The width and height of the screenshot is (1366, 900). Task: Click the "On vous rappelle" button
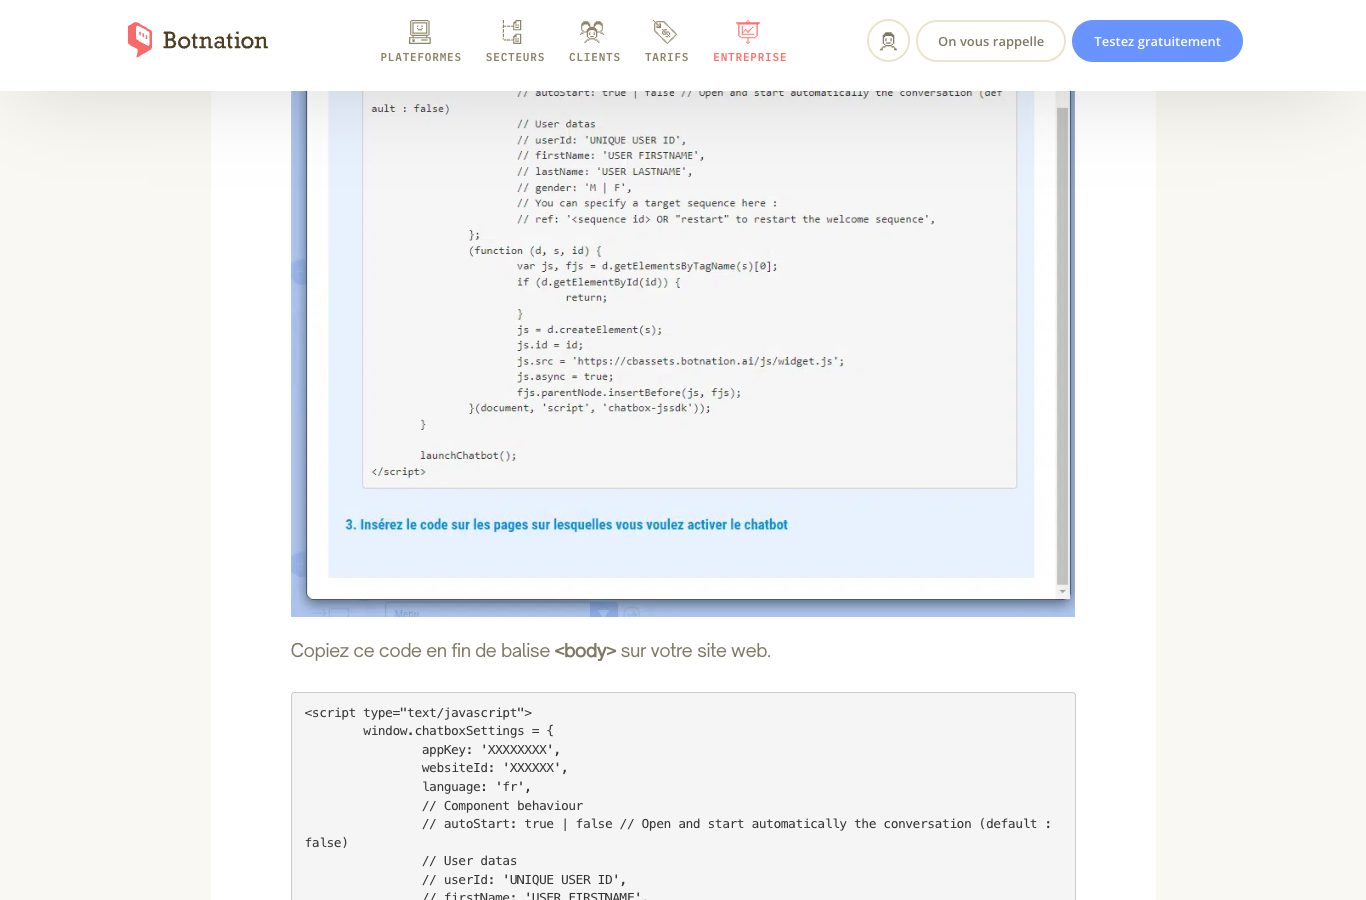[x=991, y=41]
